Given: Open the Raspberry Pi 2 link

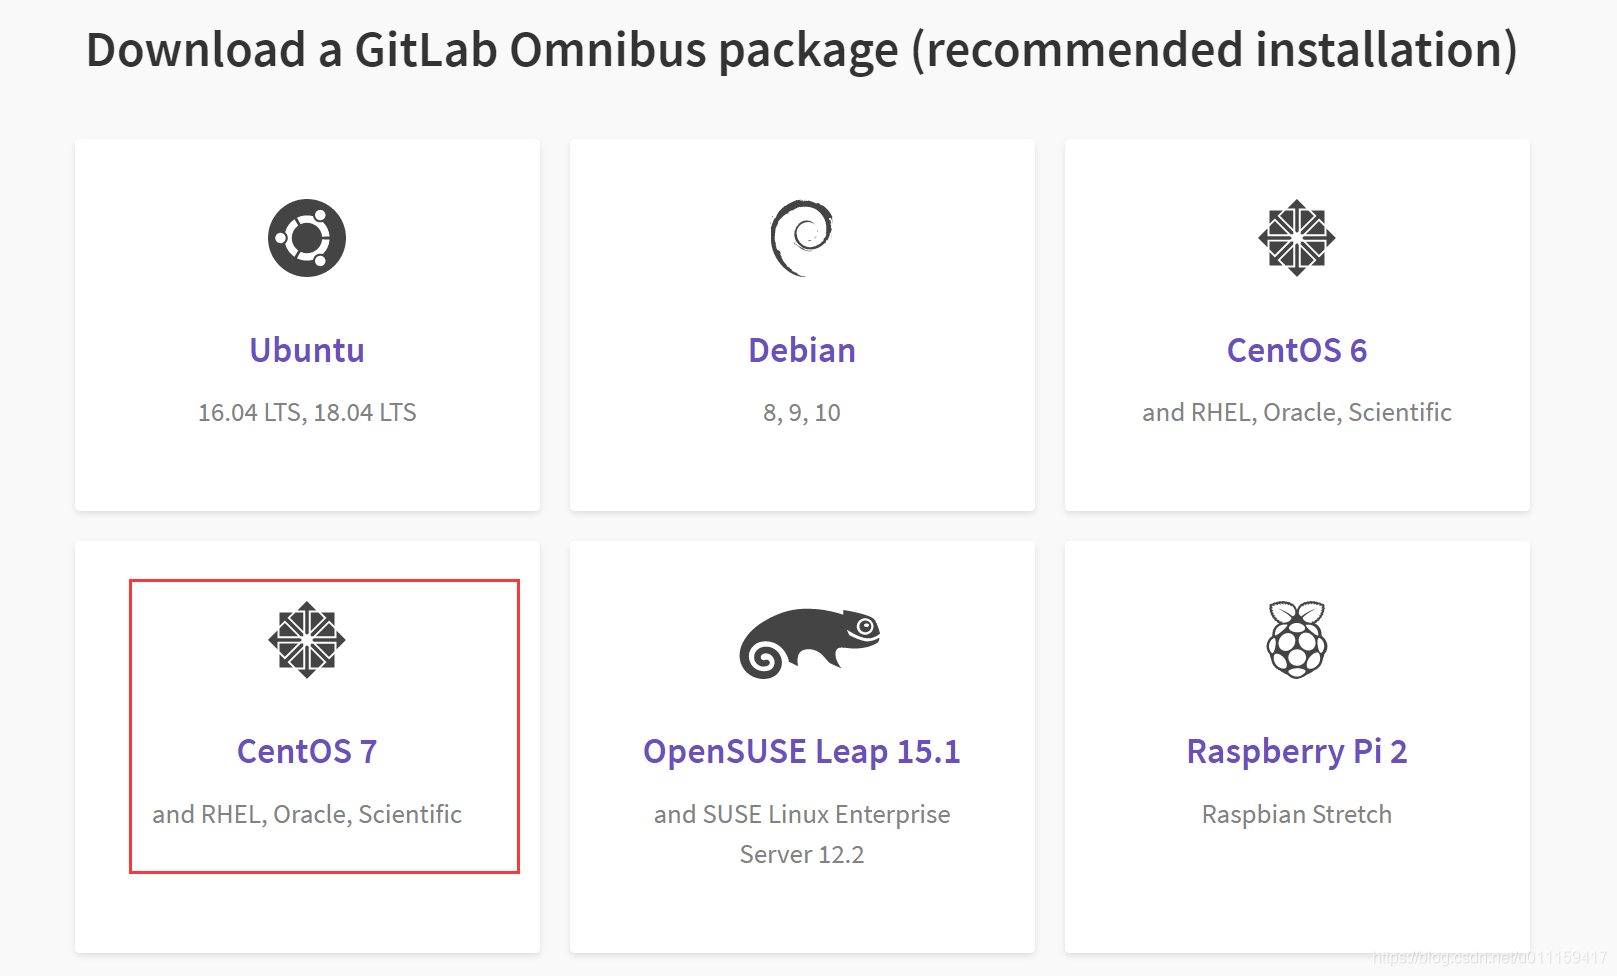Looking at the screenshot, I should [x=1297, y=751].
